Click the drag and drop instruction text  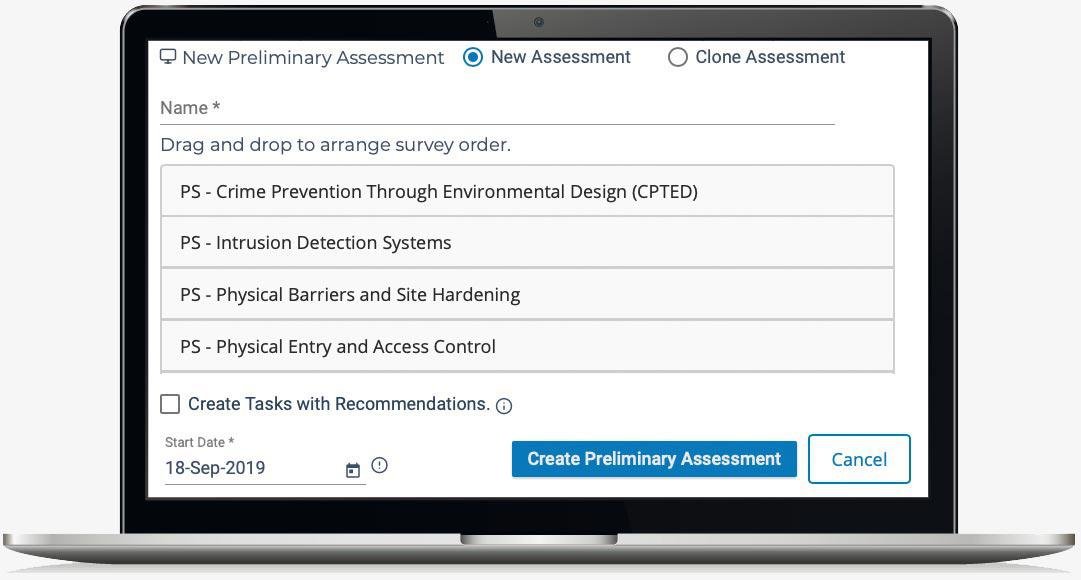coord(335,145)
